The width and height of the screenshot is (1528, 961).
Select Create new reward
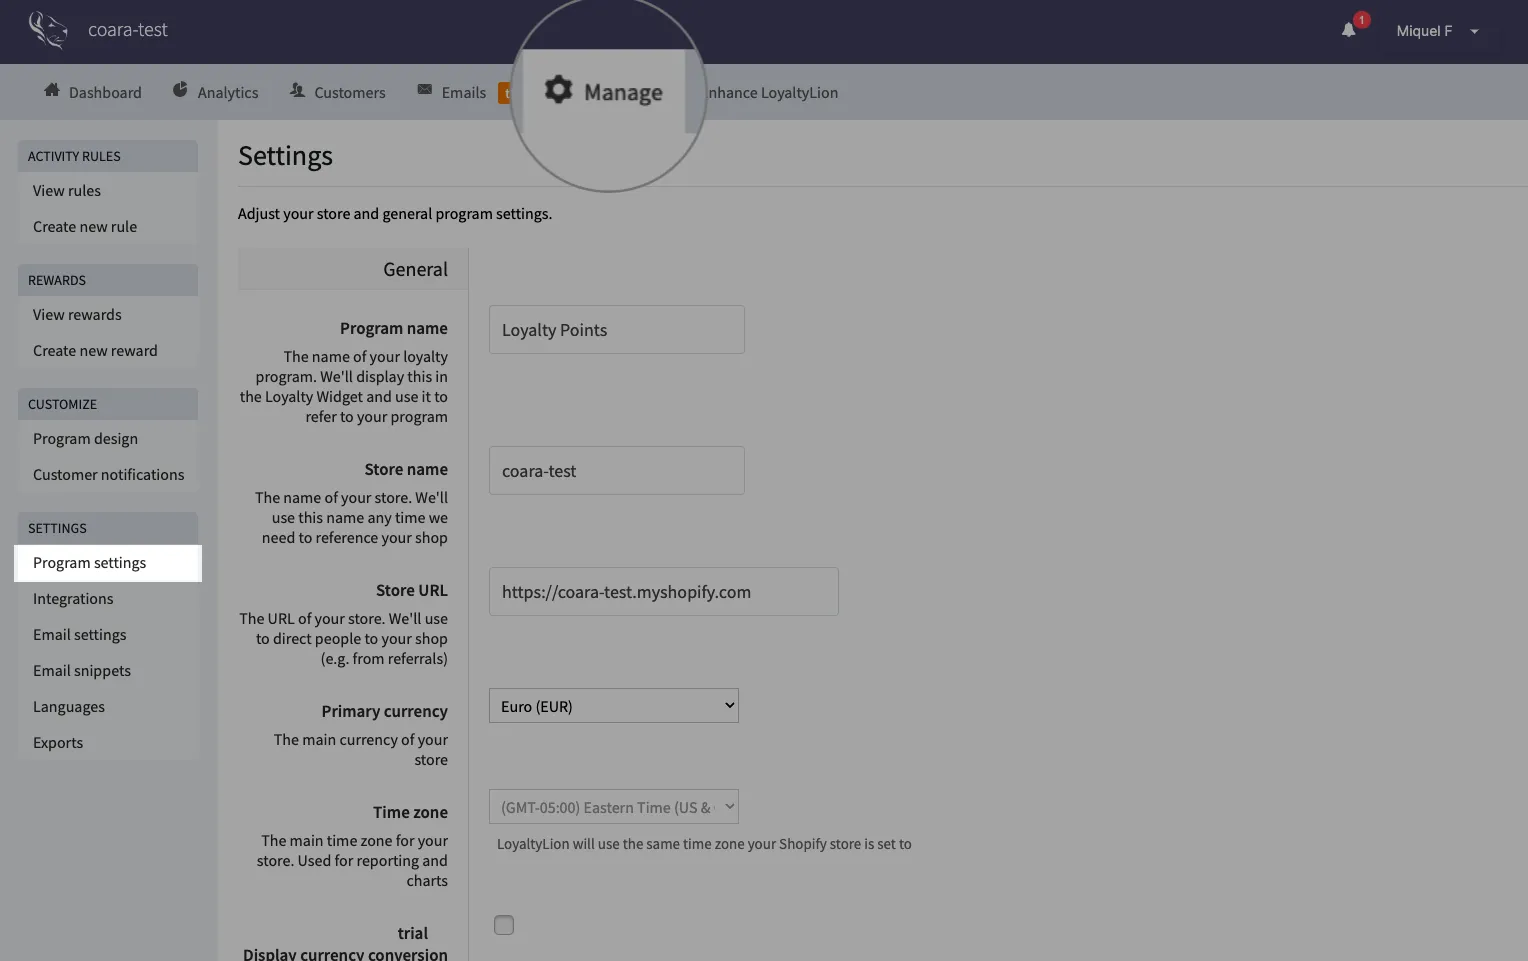coord(95,351)
